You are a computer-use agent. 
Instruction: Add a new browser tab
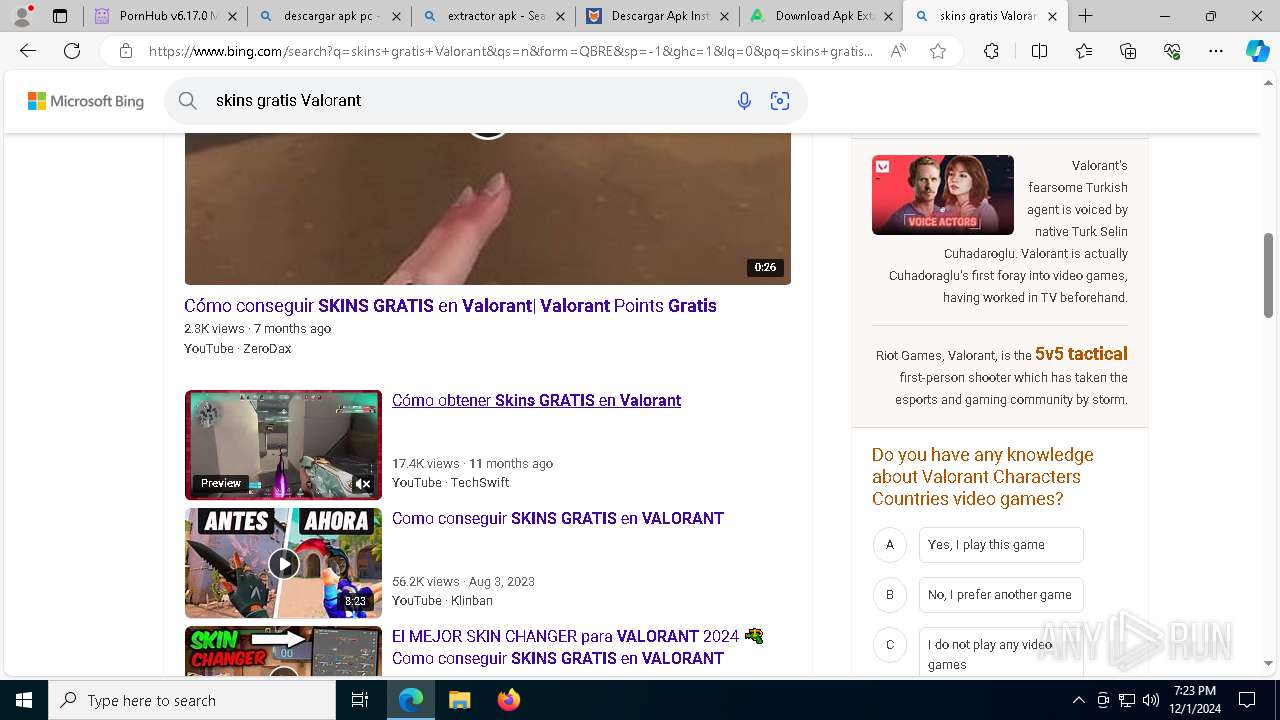coord(1086,16)
